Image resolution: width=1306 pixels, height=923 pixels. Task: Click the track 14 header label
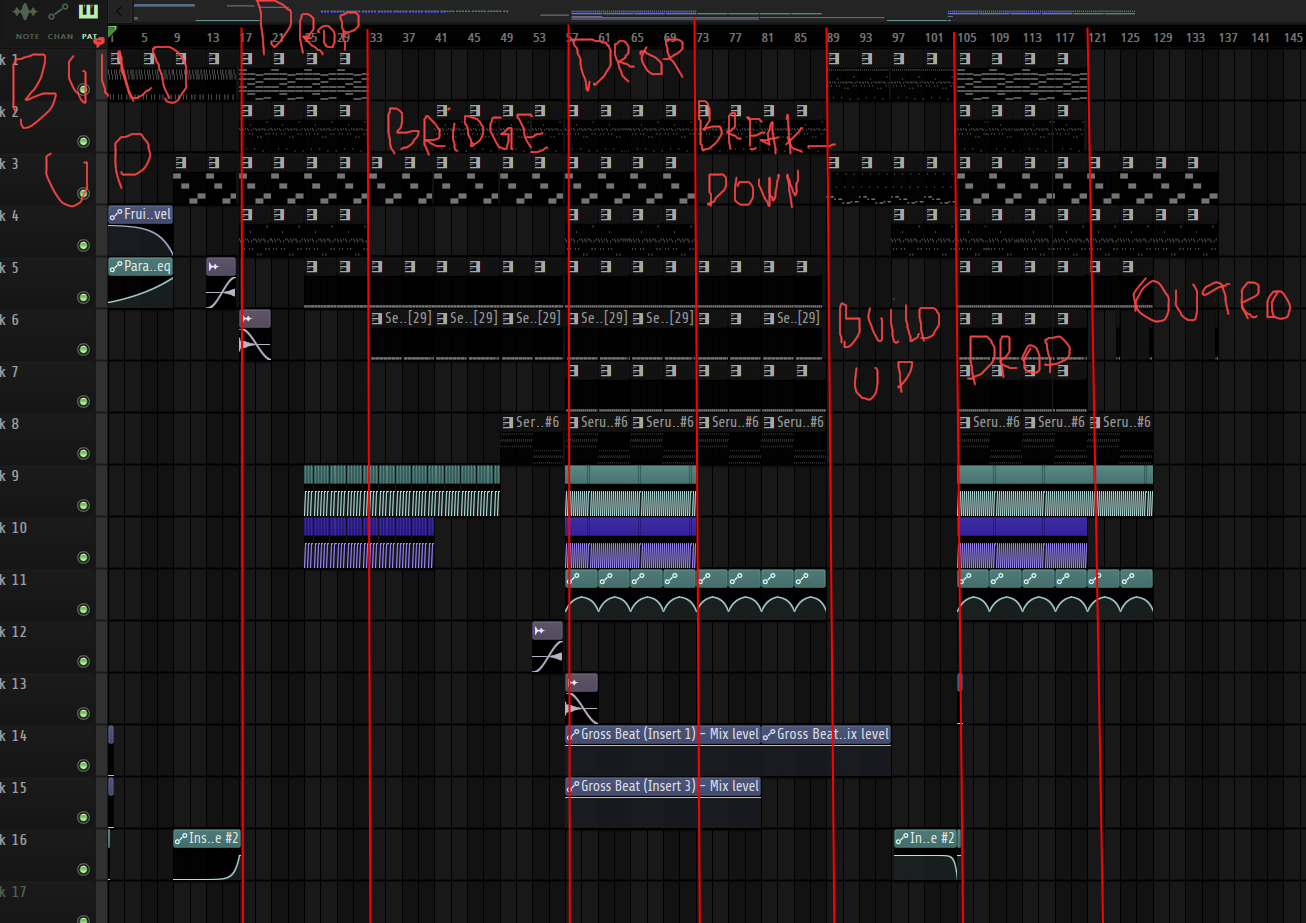pos(20,736)
